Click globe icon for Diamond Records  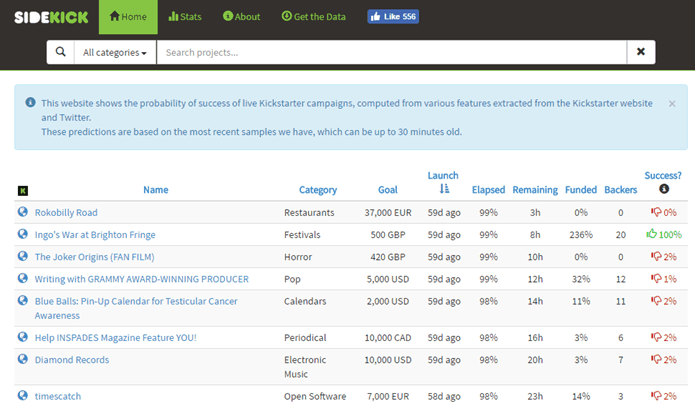pyautogui.click(x=23, y=359)
